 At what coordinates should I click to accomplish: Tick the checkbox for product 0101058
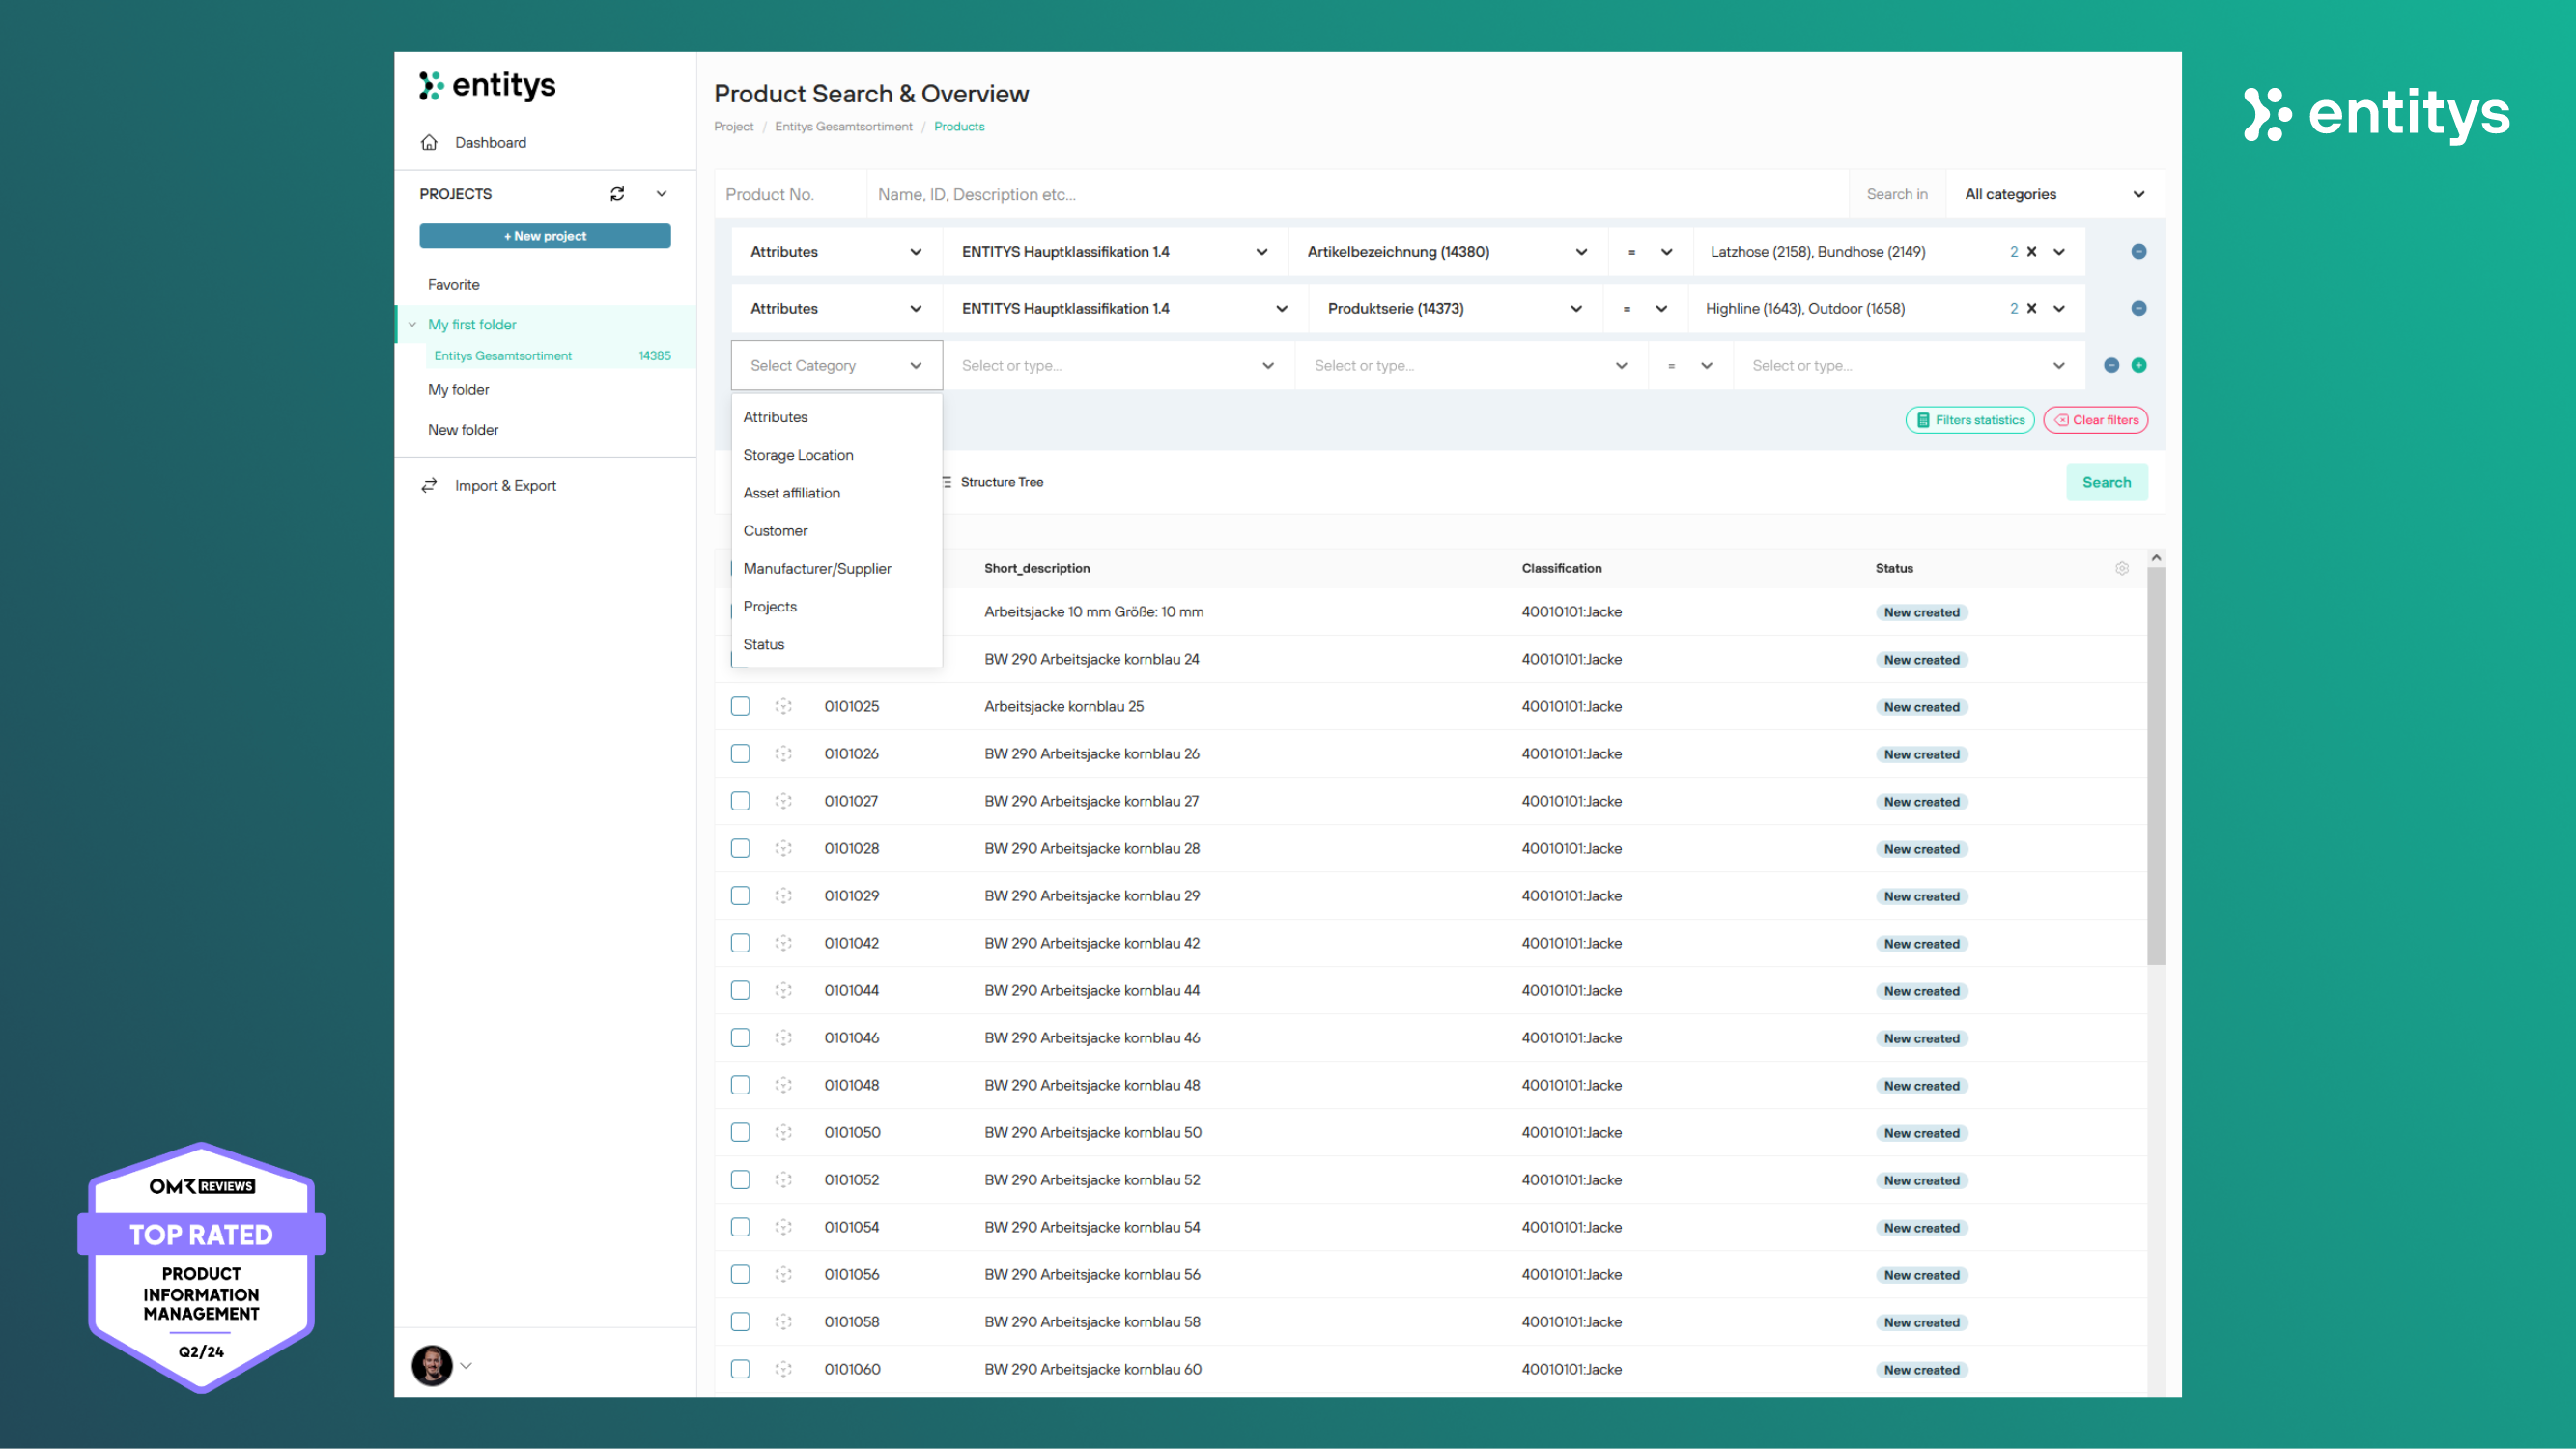click(x=740, y=1322)
